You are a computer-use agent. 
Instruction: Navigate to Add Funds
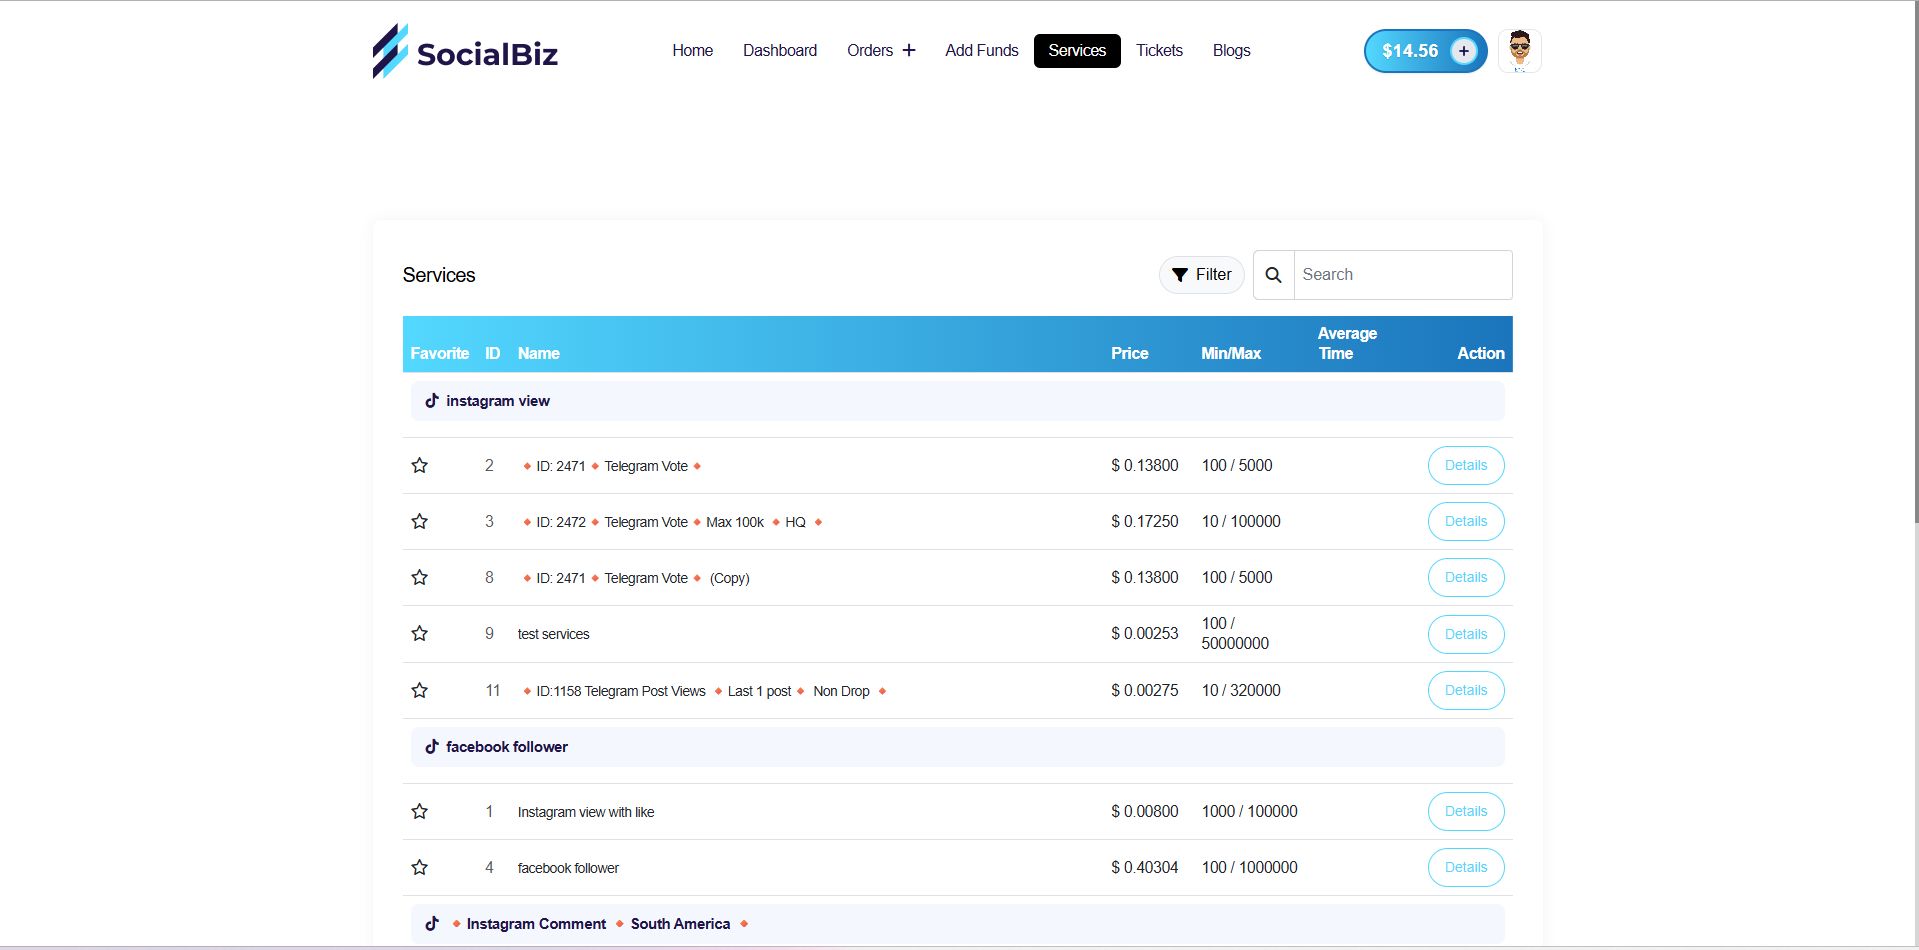[982, 51]
